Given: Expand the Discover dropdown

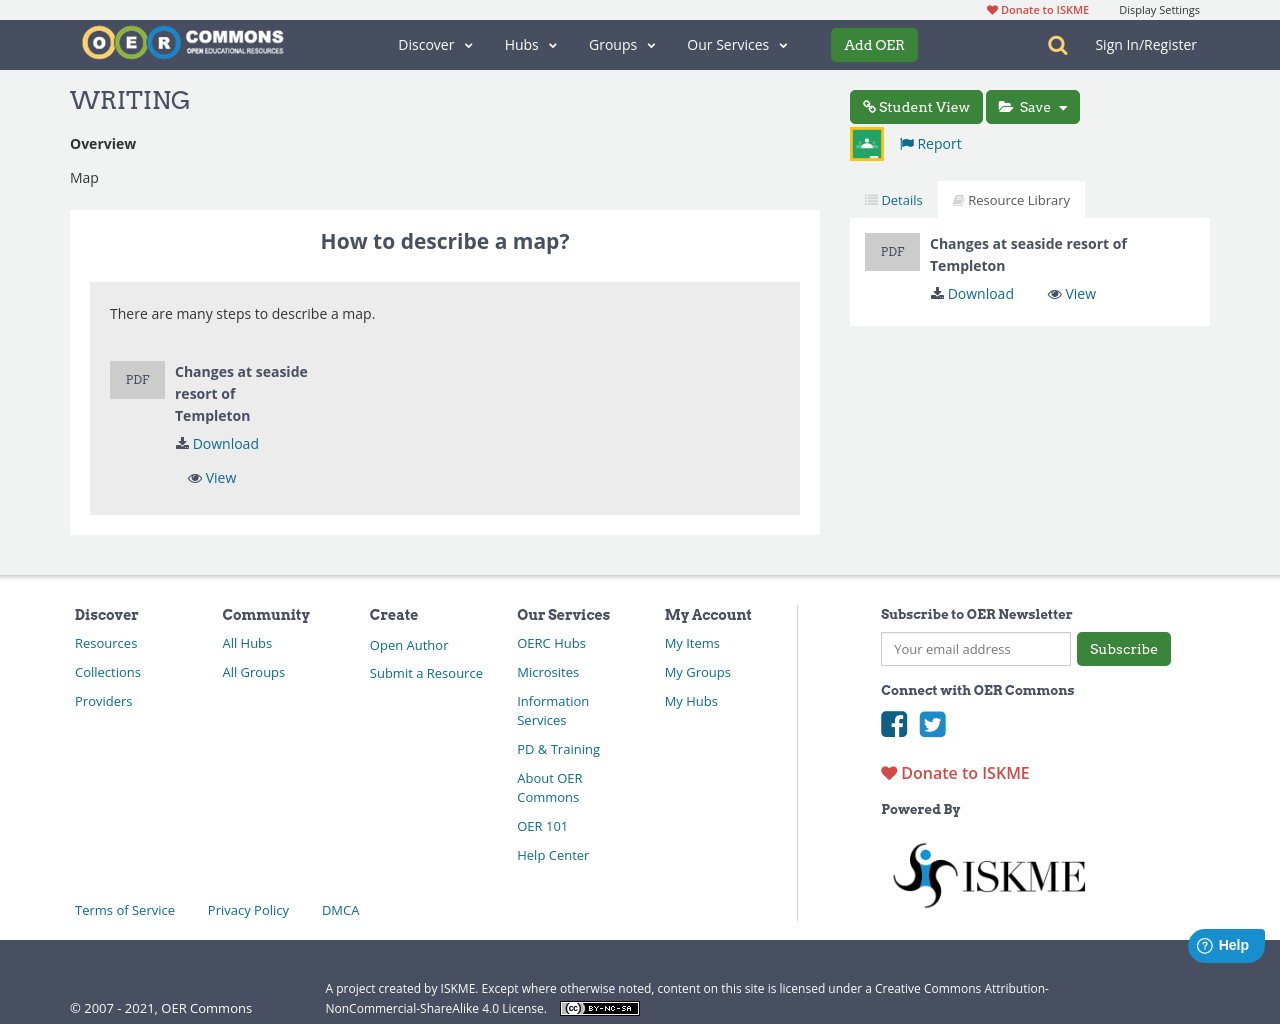Looking at the screenshot, I should pyautogui.click(x=434, y=44).
